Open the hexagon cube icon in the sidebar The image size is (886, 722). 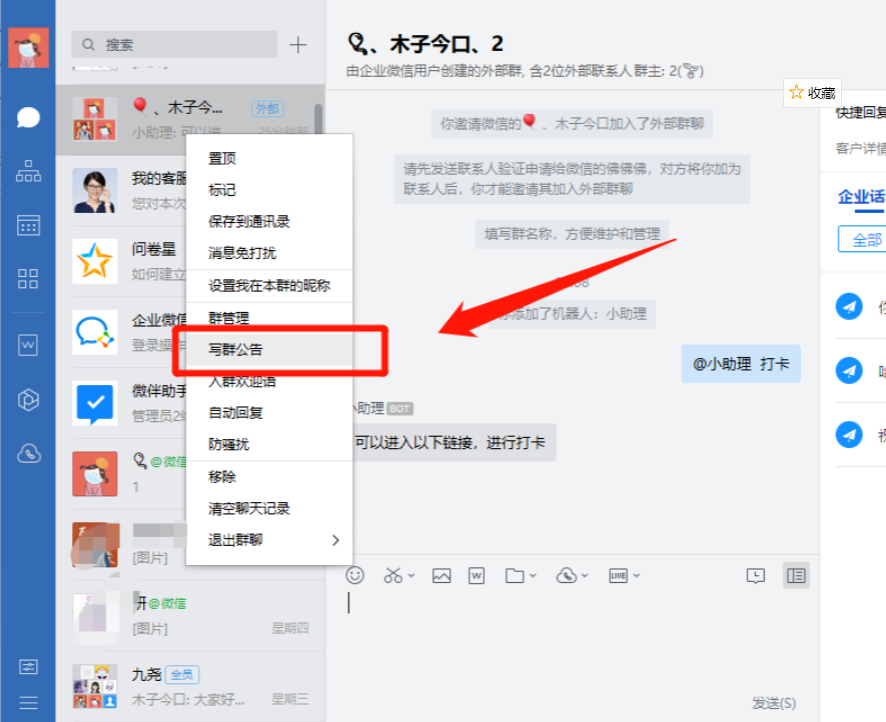point(28,399)
